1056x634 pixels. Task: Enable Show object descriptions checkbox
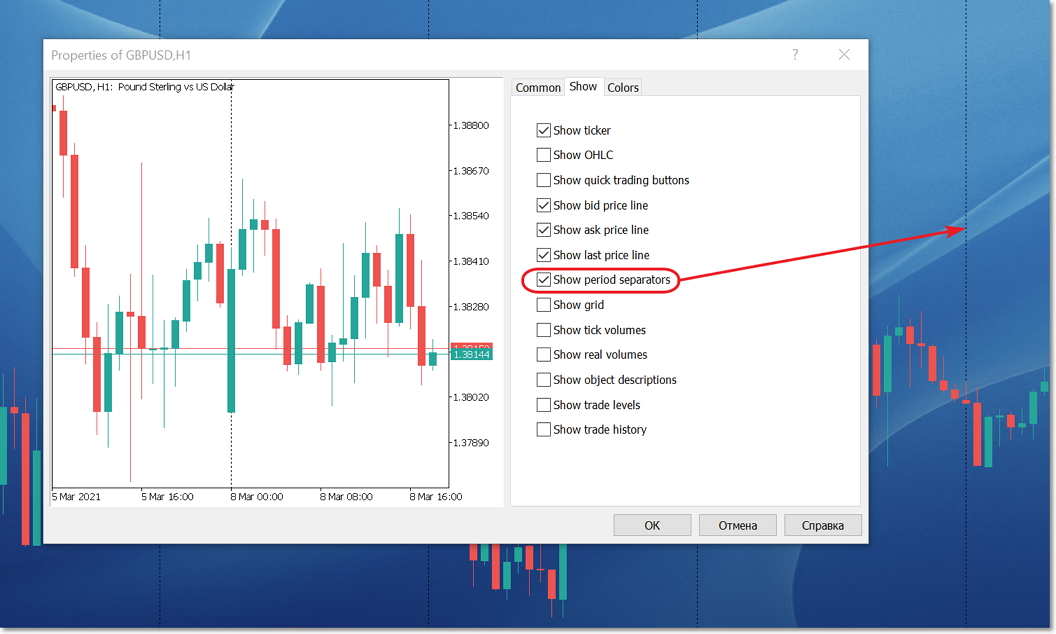point(543,379)
